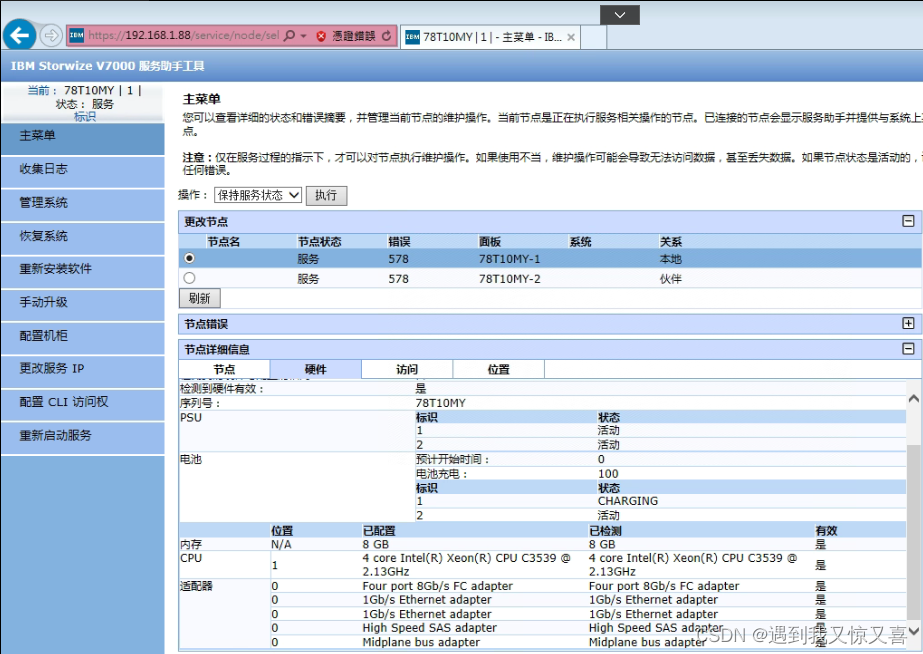The width and height of the screenshot is (923, 654).
Task: Expand the 节点错误 section
Action: [908, 323]
